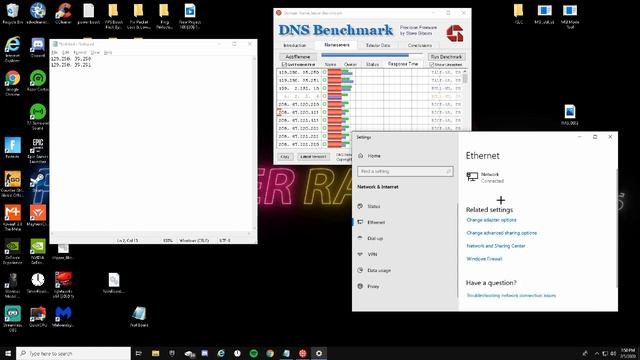The height and width of the screenshot is (360, 640).
Task: Open the Streamlabs OBS desktop shortcut
Action: coord(12,318)
